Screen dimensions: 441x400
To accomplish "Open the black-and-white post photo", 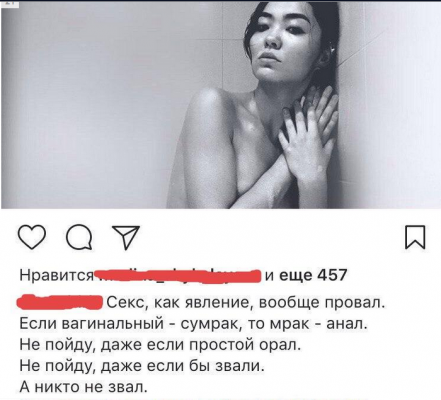I will pos(220,105).
